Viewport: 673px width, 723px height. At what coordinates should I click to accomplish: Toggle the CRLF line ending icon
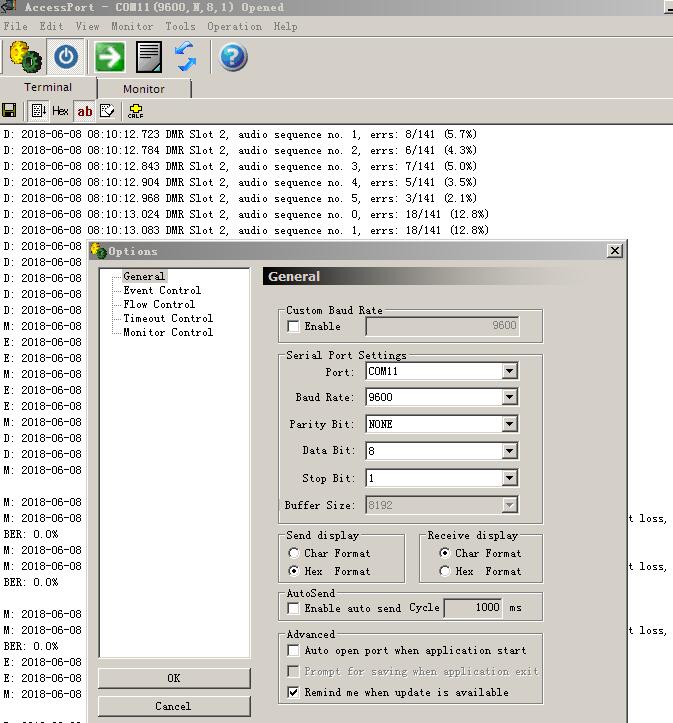pos(136,111)
